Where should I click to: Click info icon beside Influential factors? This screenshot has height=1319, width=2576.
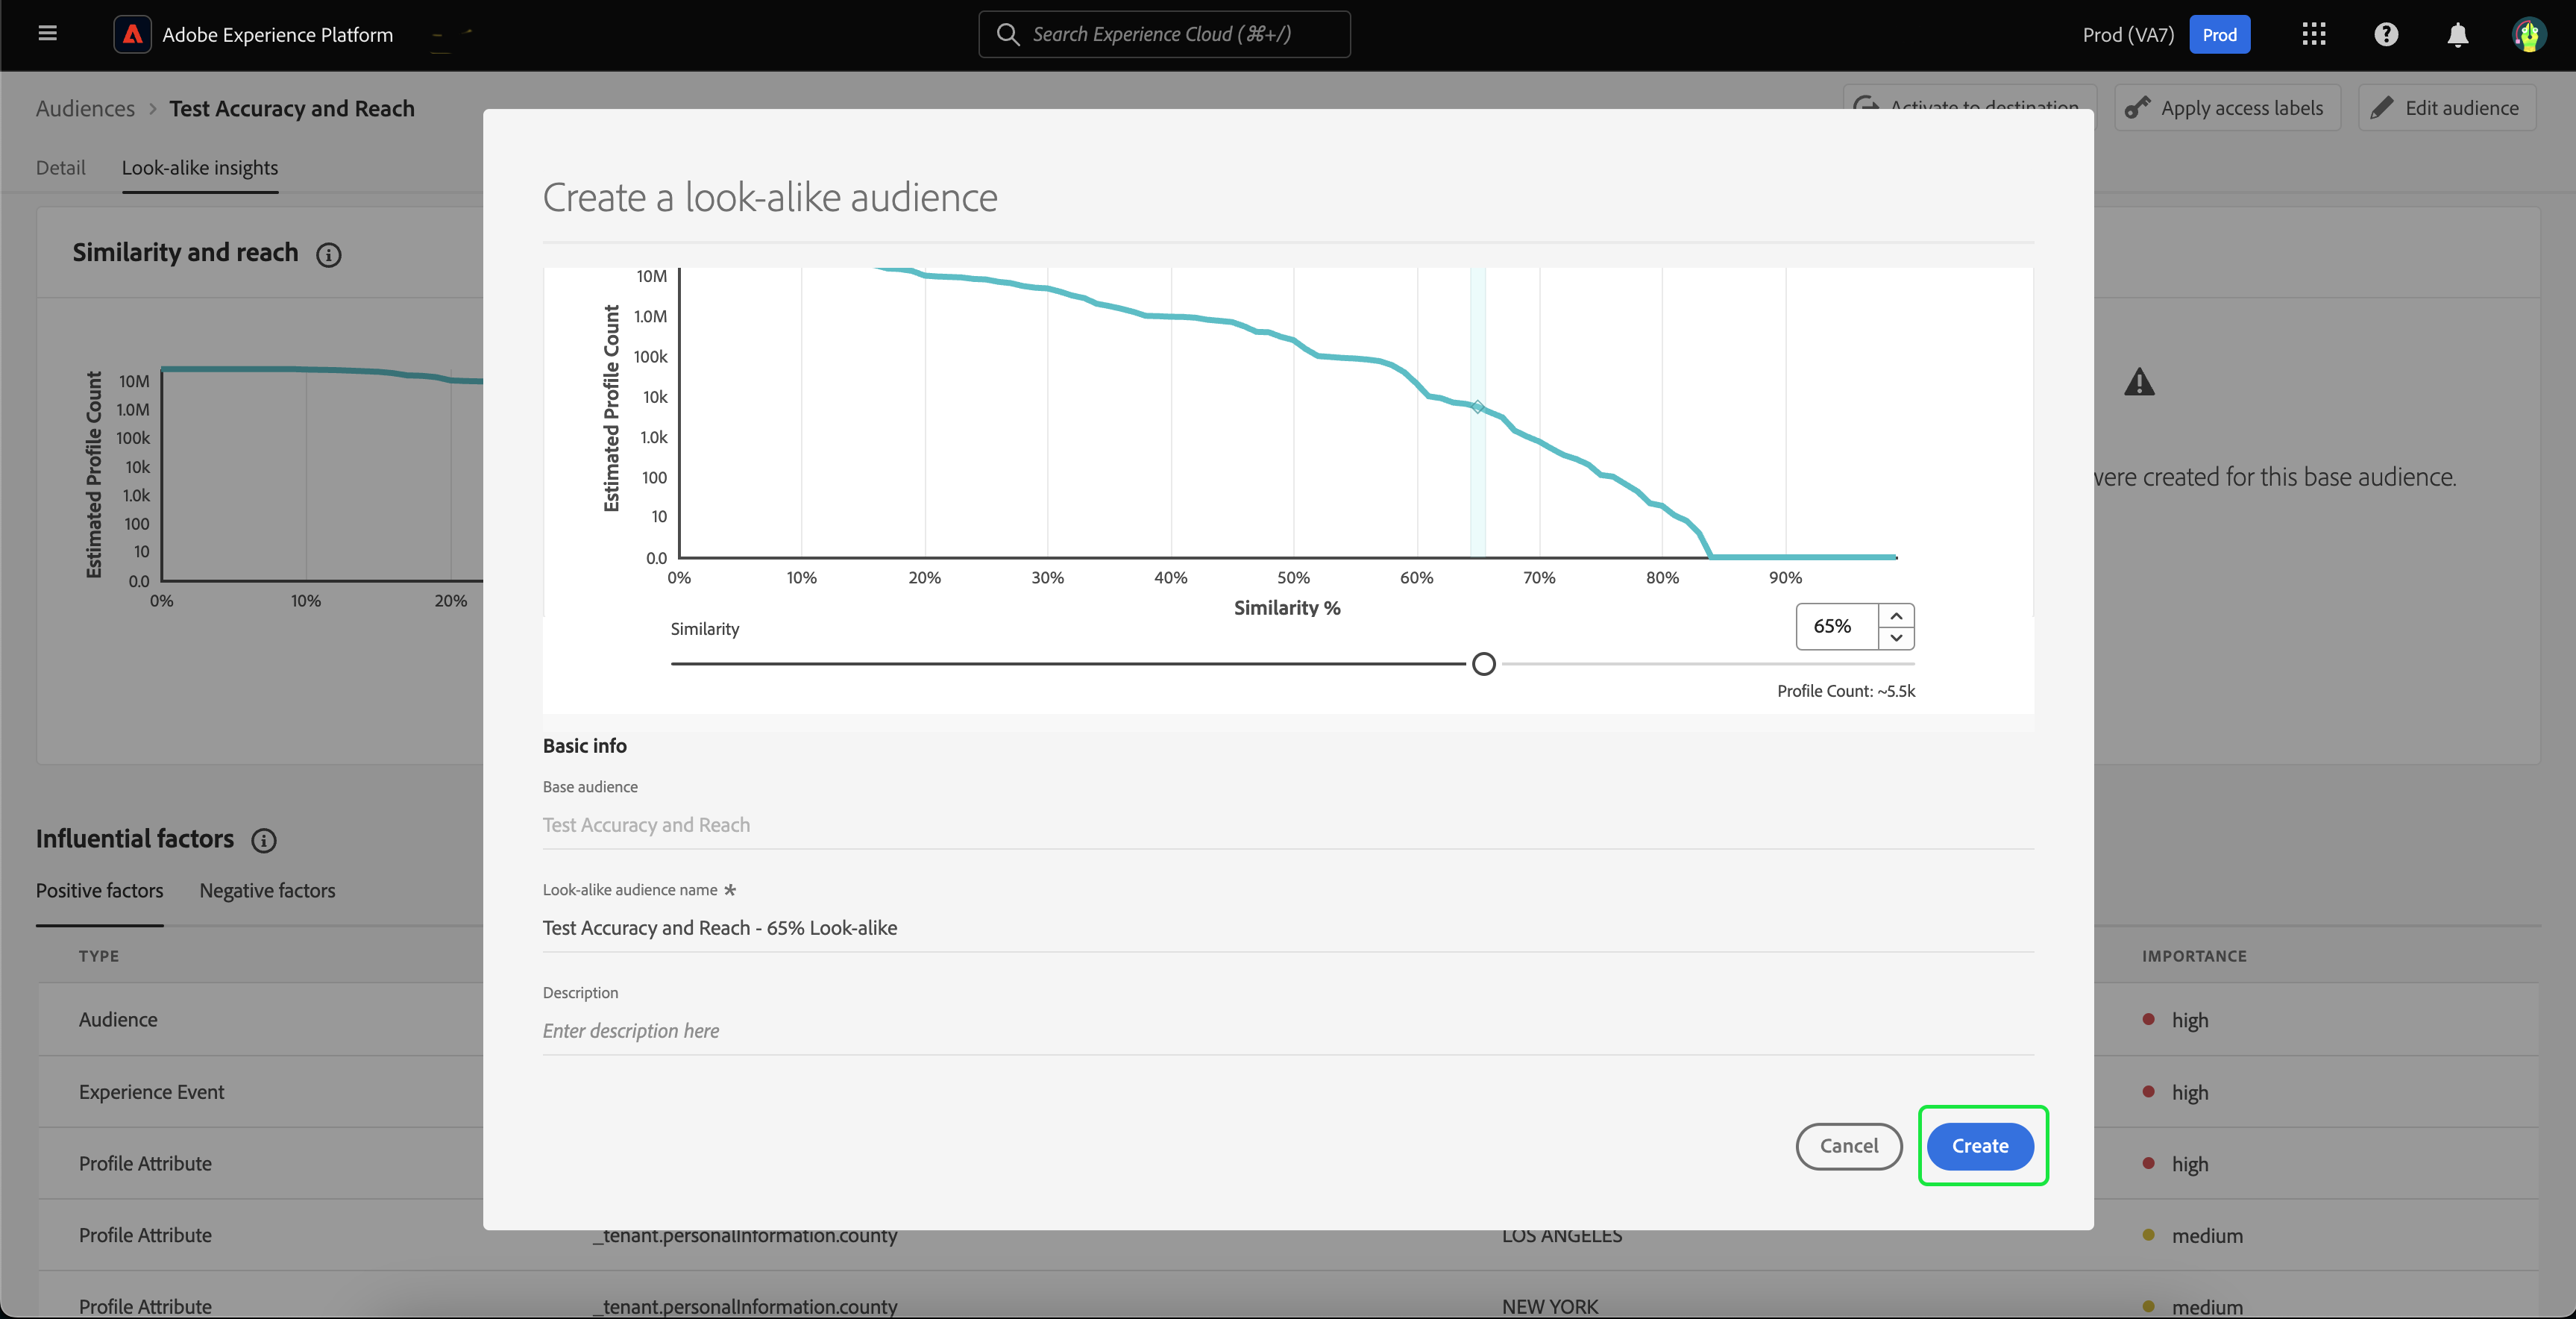point(264,841)
